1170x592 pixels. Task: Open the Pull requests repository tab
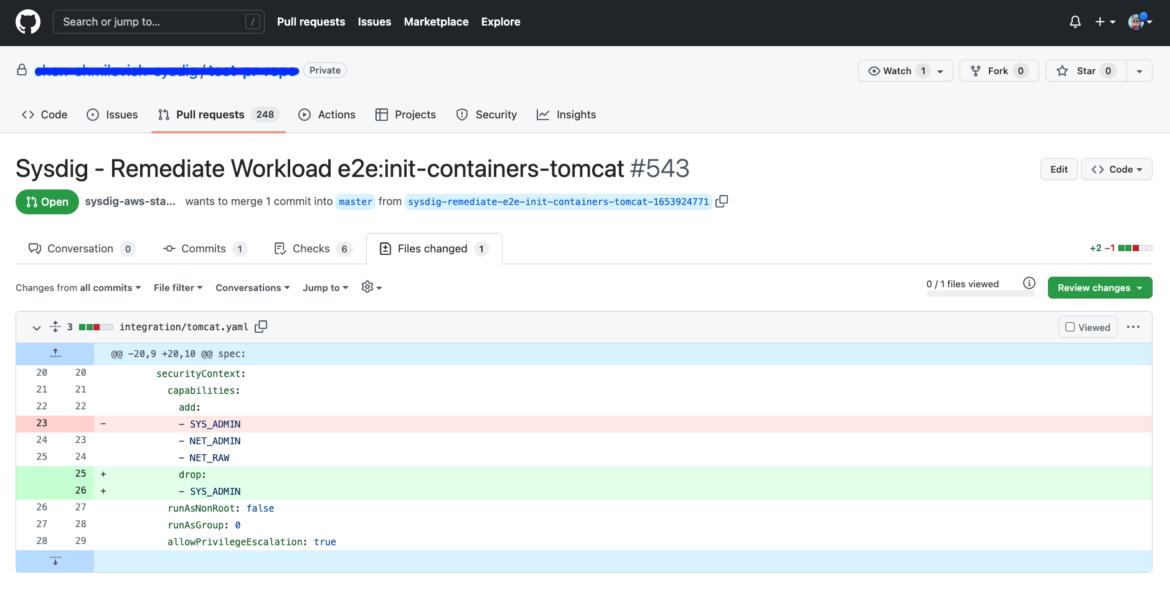pos(218,114)
